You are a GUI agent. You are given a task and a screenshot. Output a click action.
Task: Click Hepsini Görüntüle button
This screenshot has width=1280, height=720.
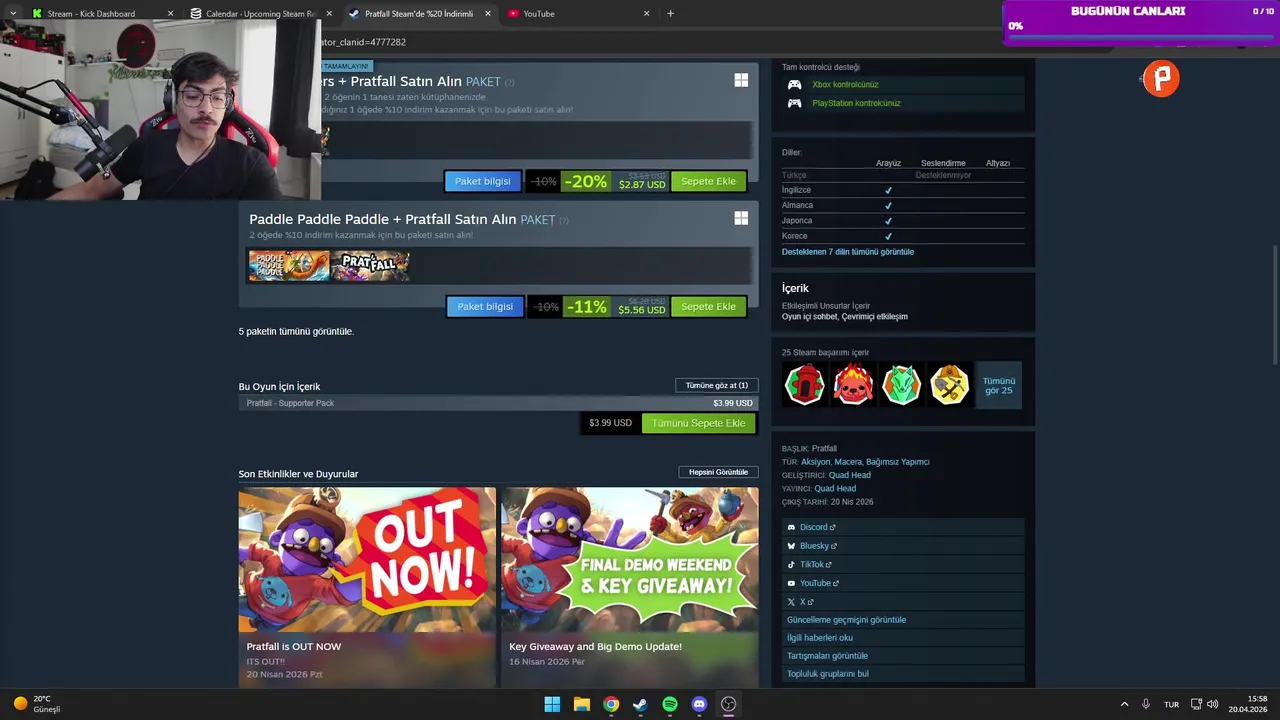pyautogui.click(x=718, y=472)
